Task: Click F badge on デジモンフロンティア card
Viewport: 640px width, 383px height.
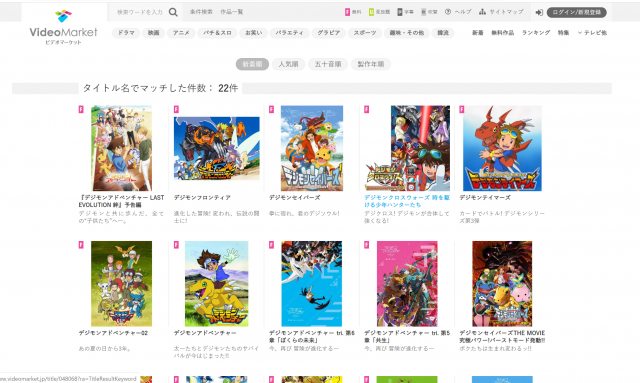Action: (176, 109)
